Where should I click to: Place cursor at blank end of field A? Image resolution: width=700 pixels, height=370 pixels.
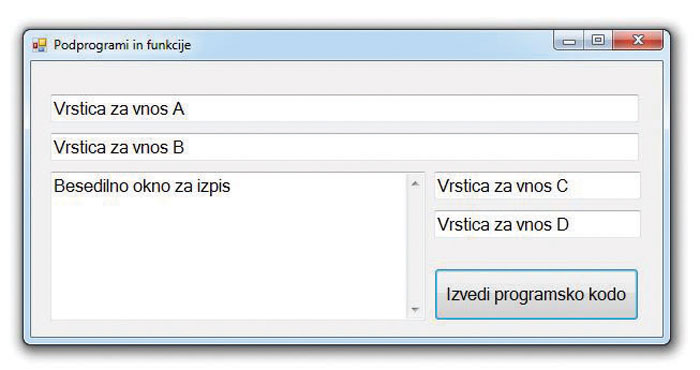click(411, 108)
